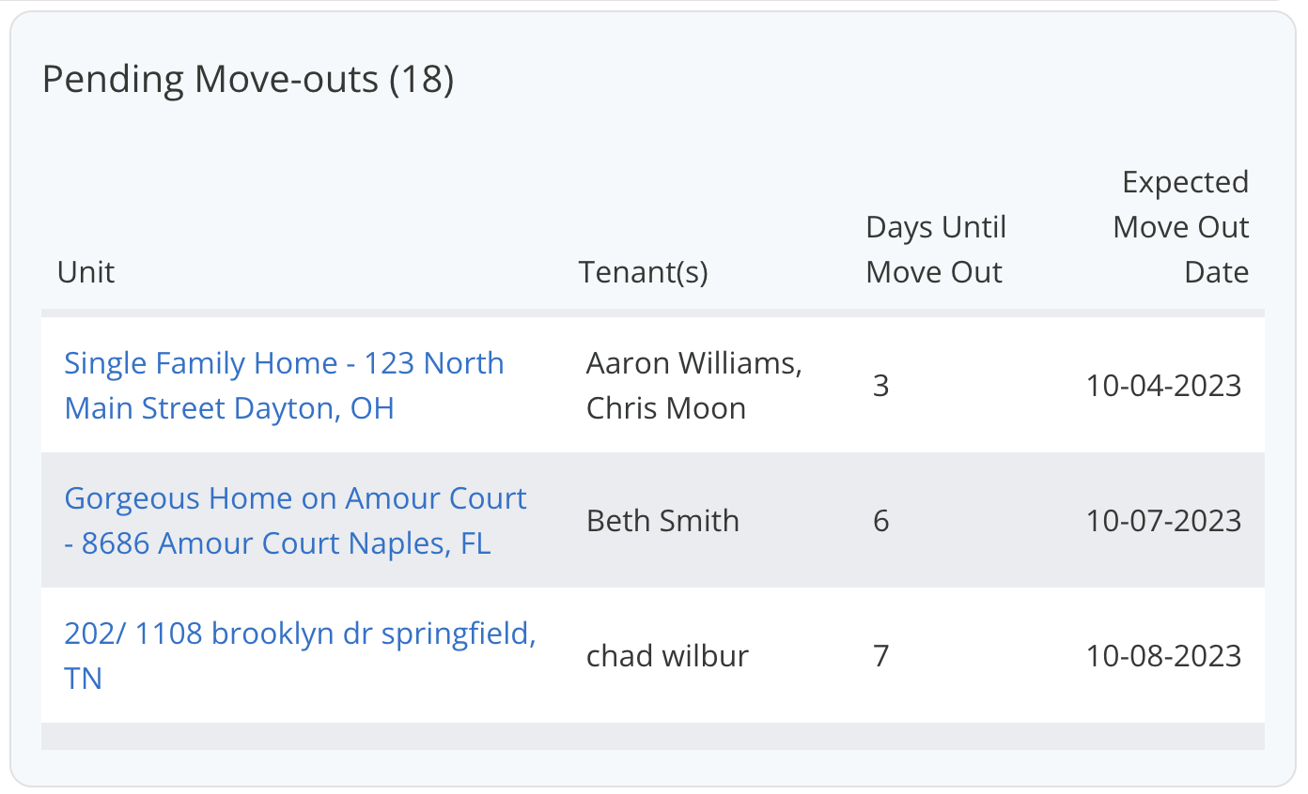Click the Pending Move-outs (18) title
Screen dimensions: 1308x794
248,78
